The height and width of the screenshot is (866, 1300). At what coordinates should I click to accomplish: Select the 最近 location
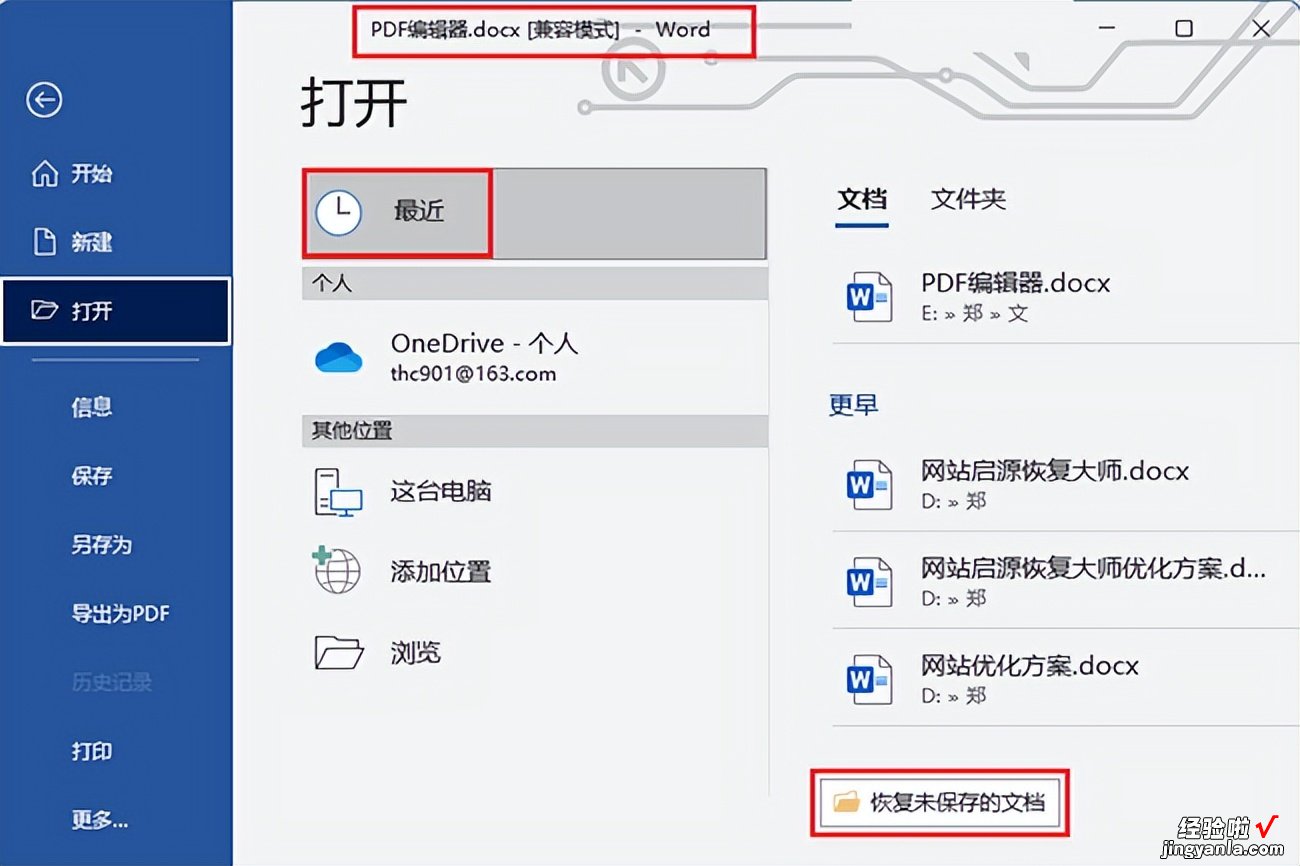534,213
